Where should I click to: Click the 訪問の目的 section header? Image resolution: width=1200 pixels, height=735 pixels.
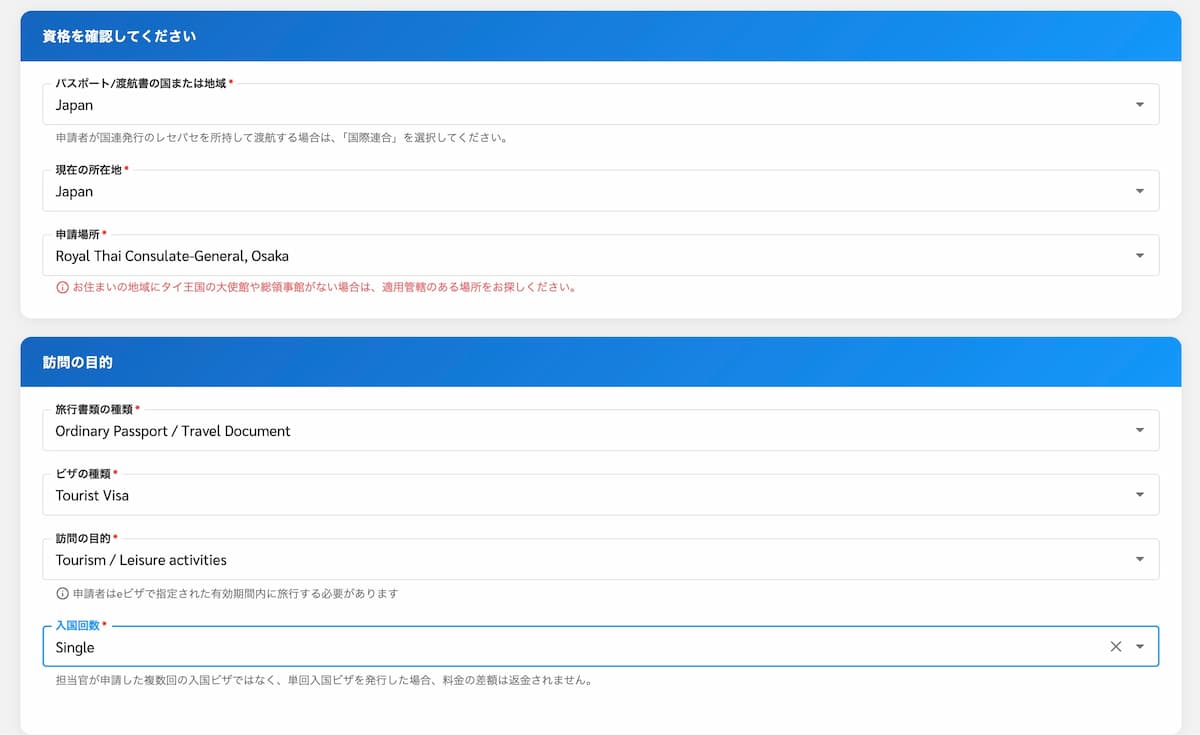click(601, 362)
